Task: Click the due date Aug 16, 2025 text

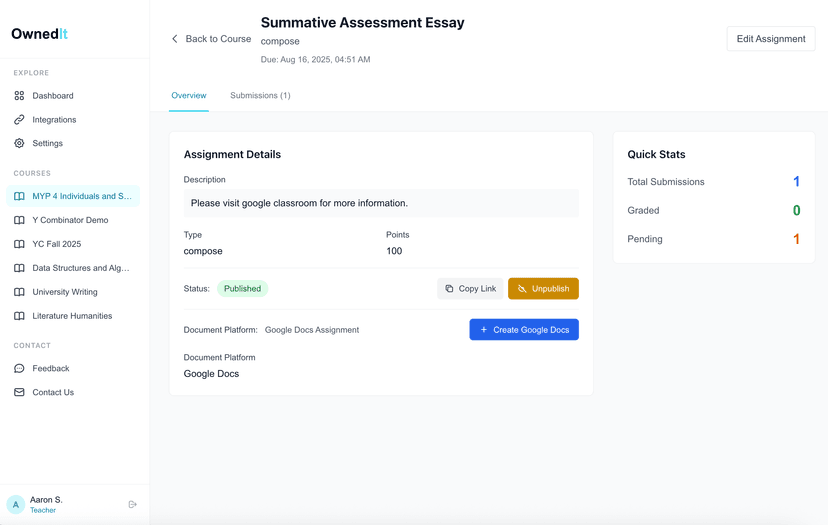Action: point(315,60)
